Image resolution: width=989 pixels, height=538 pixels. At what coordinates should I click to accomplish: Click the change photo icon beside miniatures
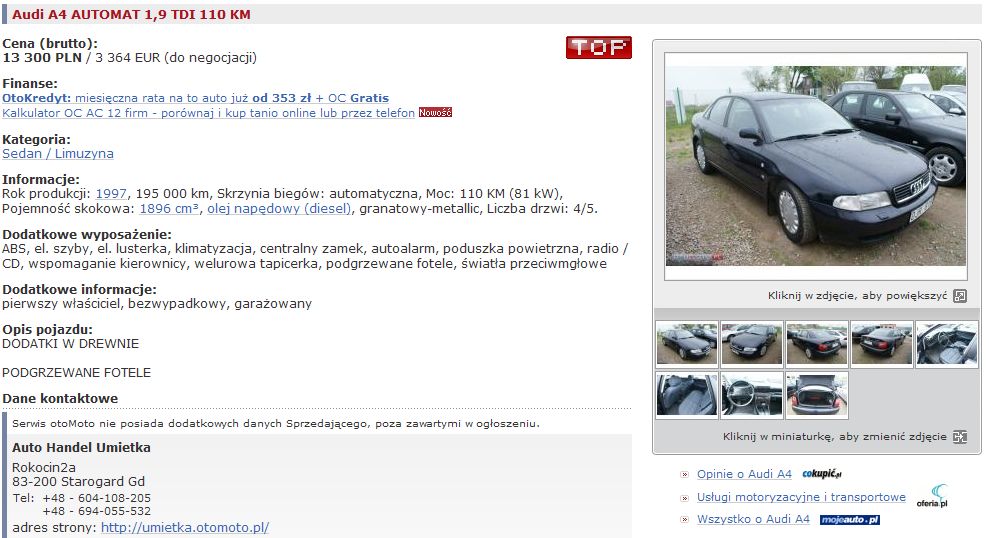(959, 436)
